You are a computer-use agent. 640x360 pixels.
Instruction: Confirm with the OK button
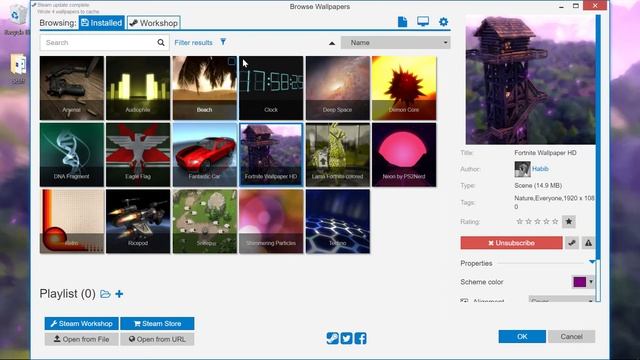pyautogui.click(x=522, y=336)
